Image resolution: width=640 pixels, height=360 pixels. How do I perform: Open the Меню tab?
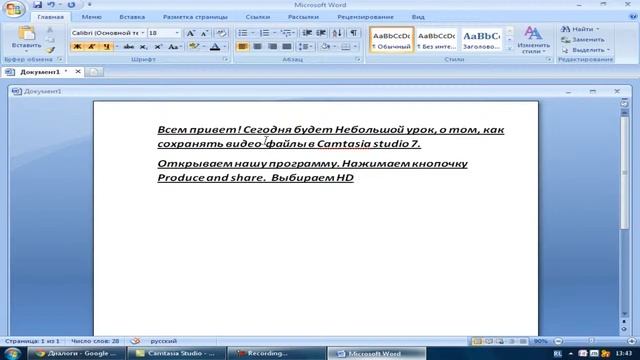click(x=91, y=17)
